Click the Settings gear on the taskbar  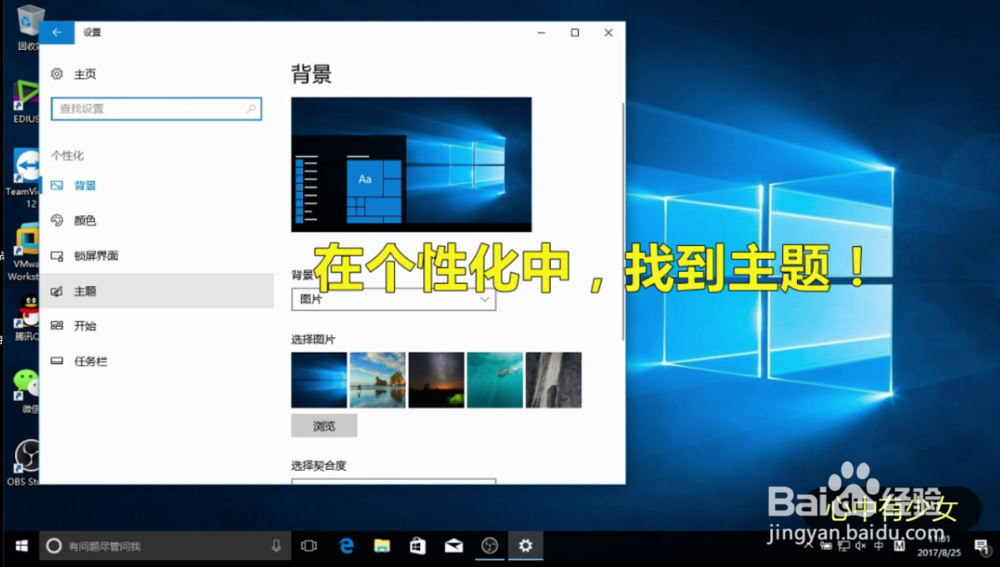pyautogui.click(x=526, y=546)
